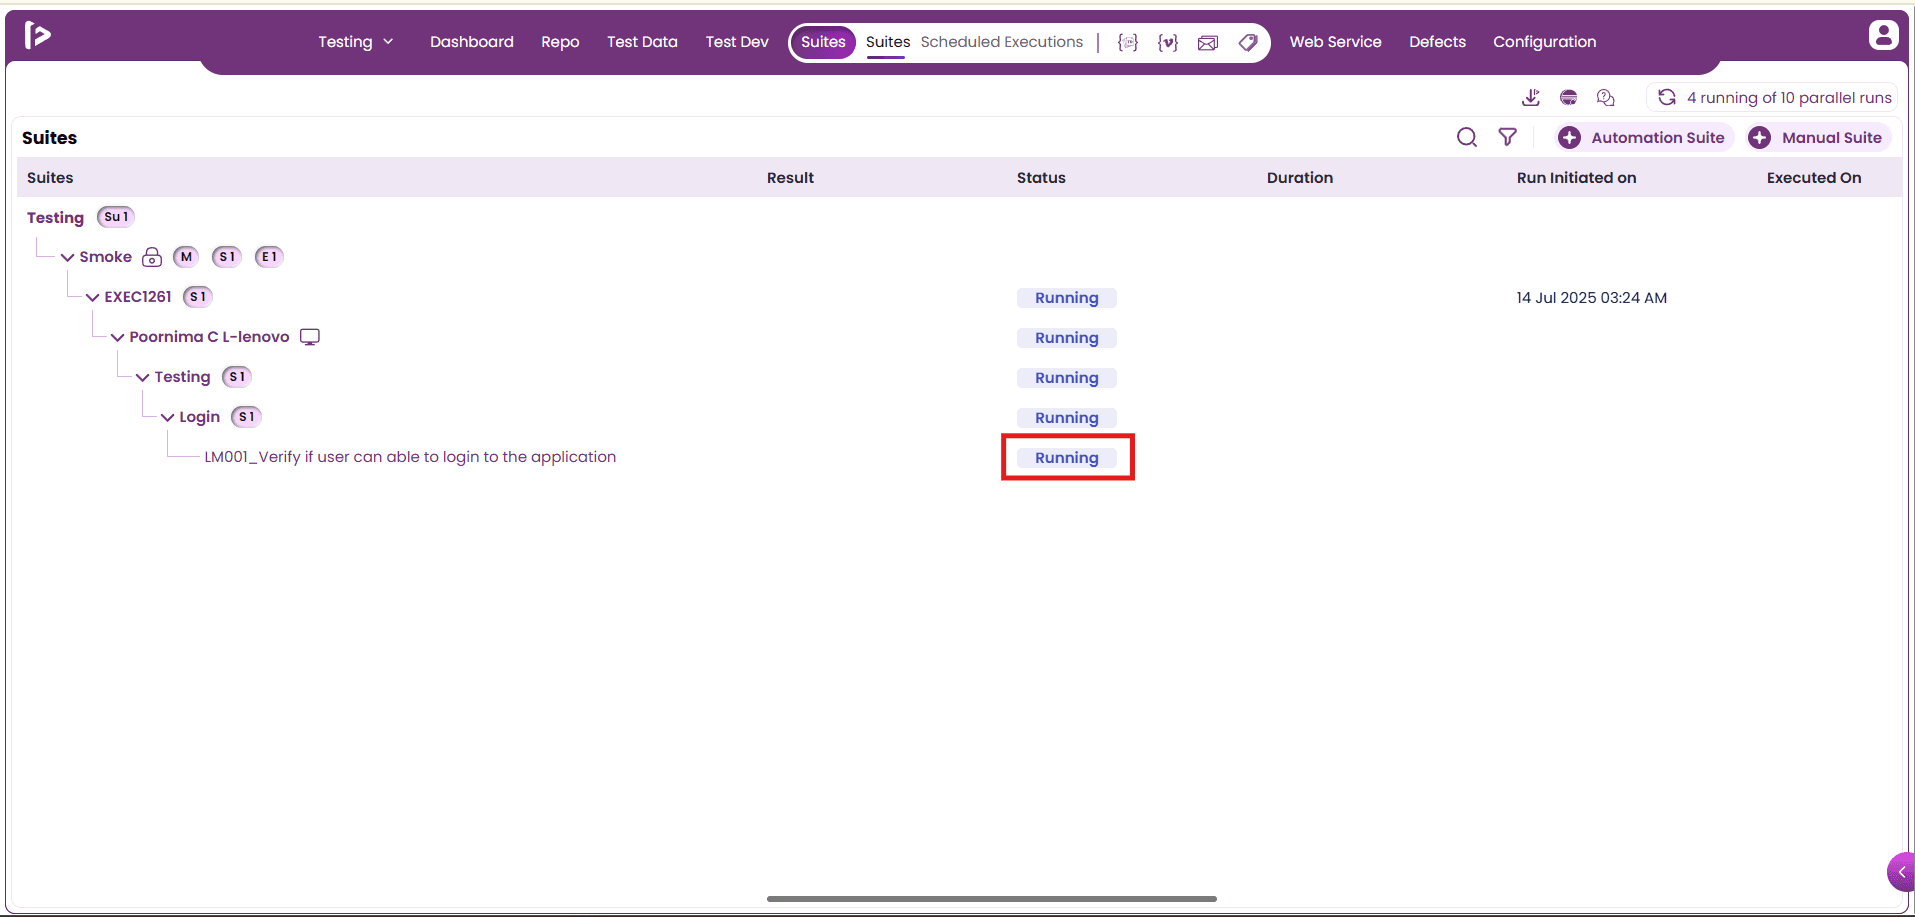
Task: Open the Configuration menu
Action: pyautogui.click(x=1544, y=42)
